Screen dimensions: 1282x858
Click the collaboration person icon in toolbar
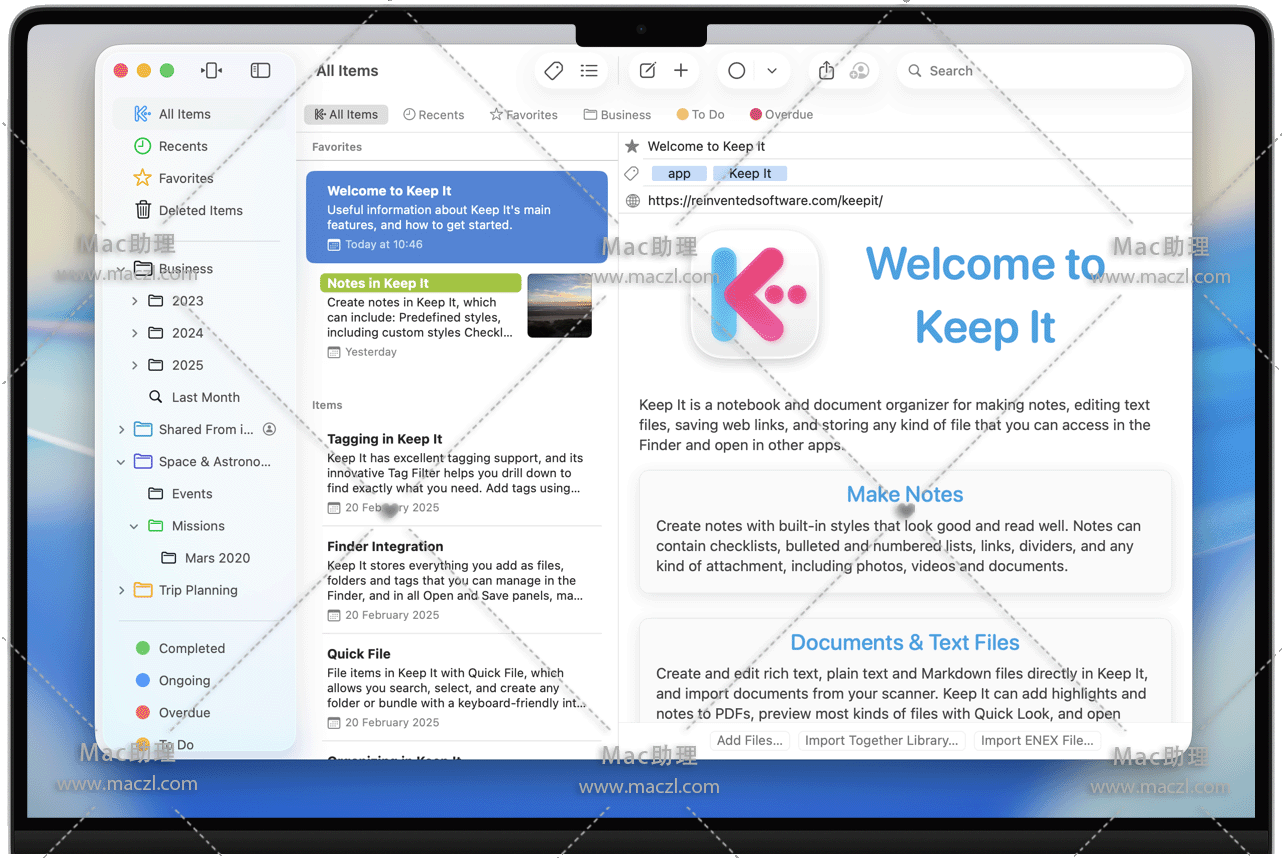click(x=859, y=71)
